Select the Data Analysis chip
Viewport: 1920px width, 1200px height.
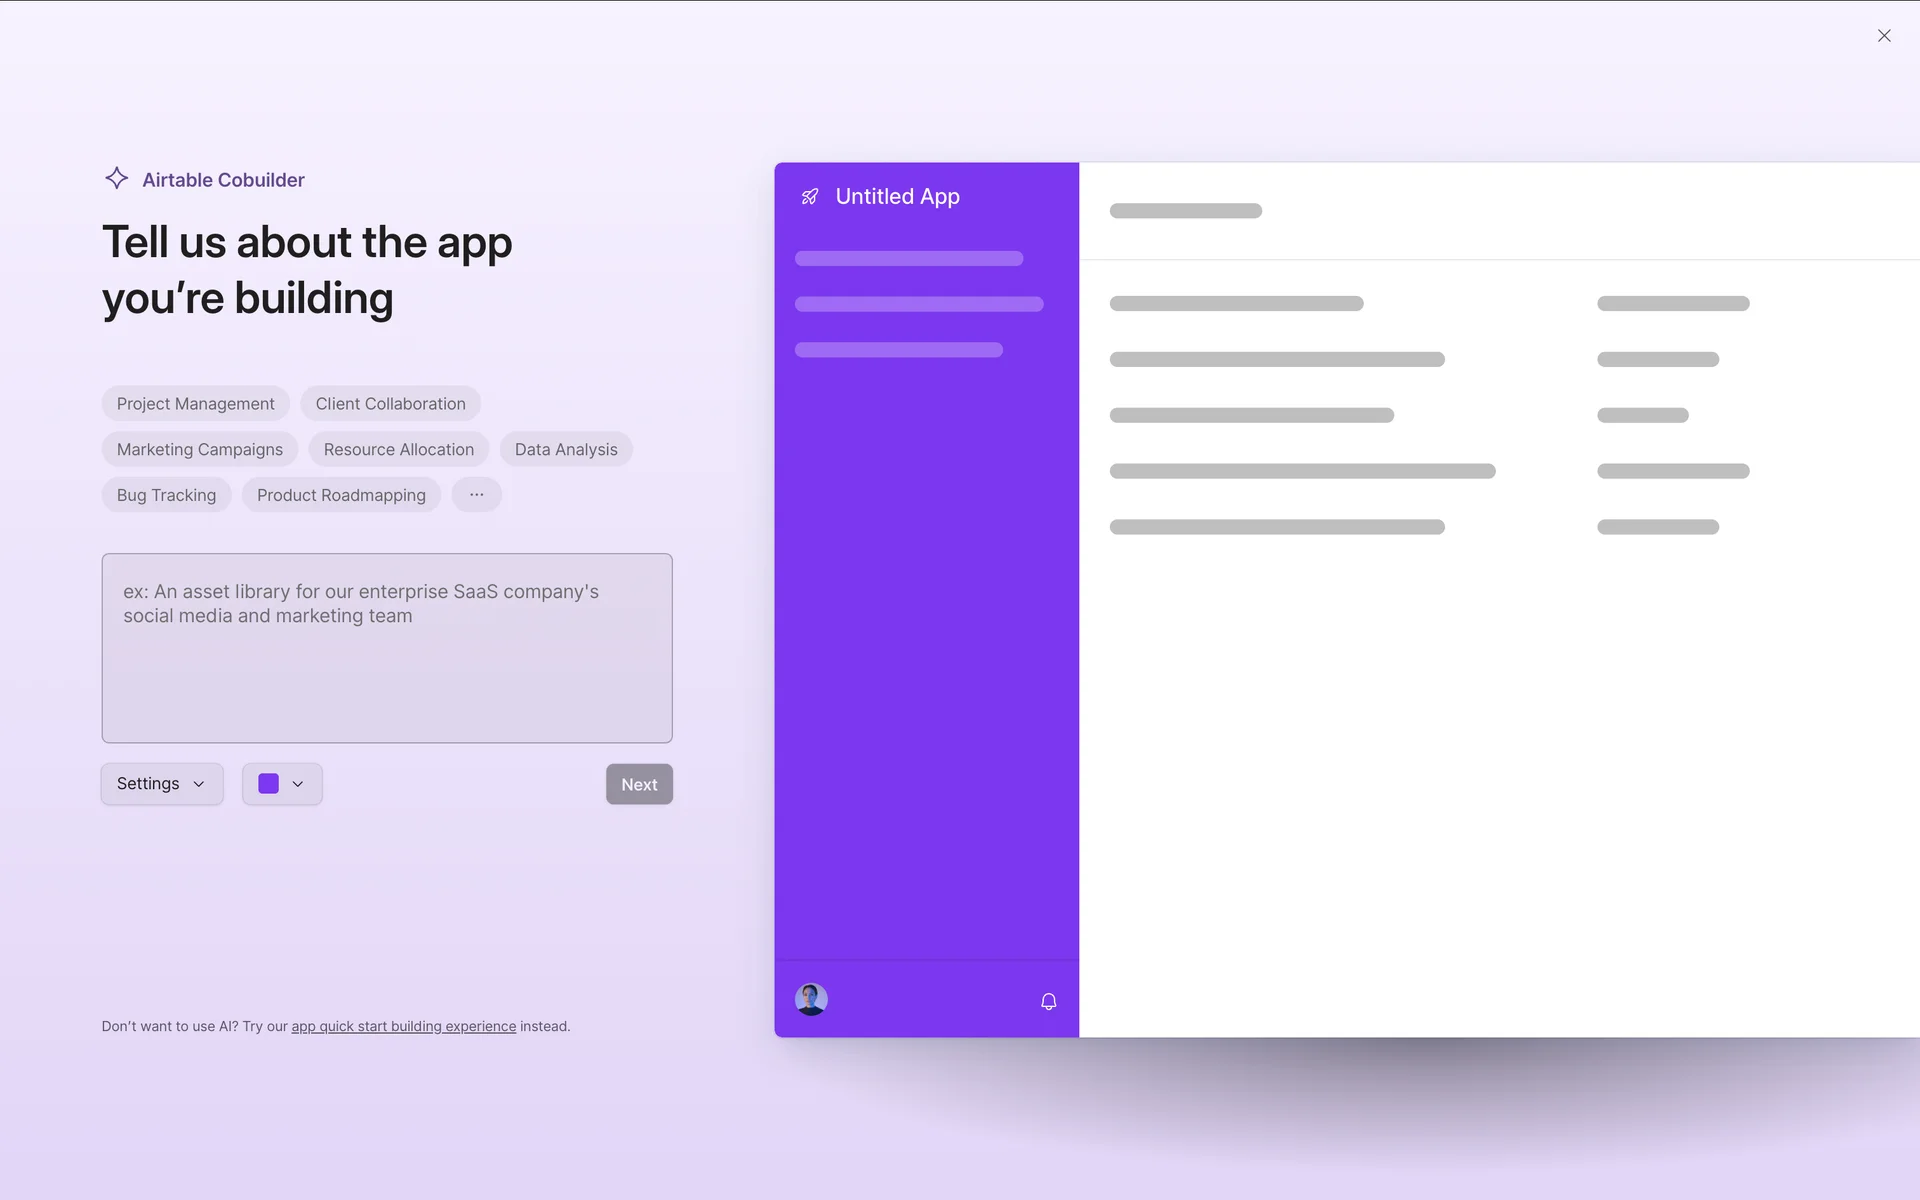pos(566,450)
